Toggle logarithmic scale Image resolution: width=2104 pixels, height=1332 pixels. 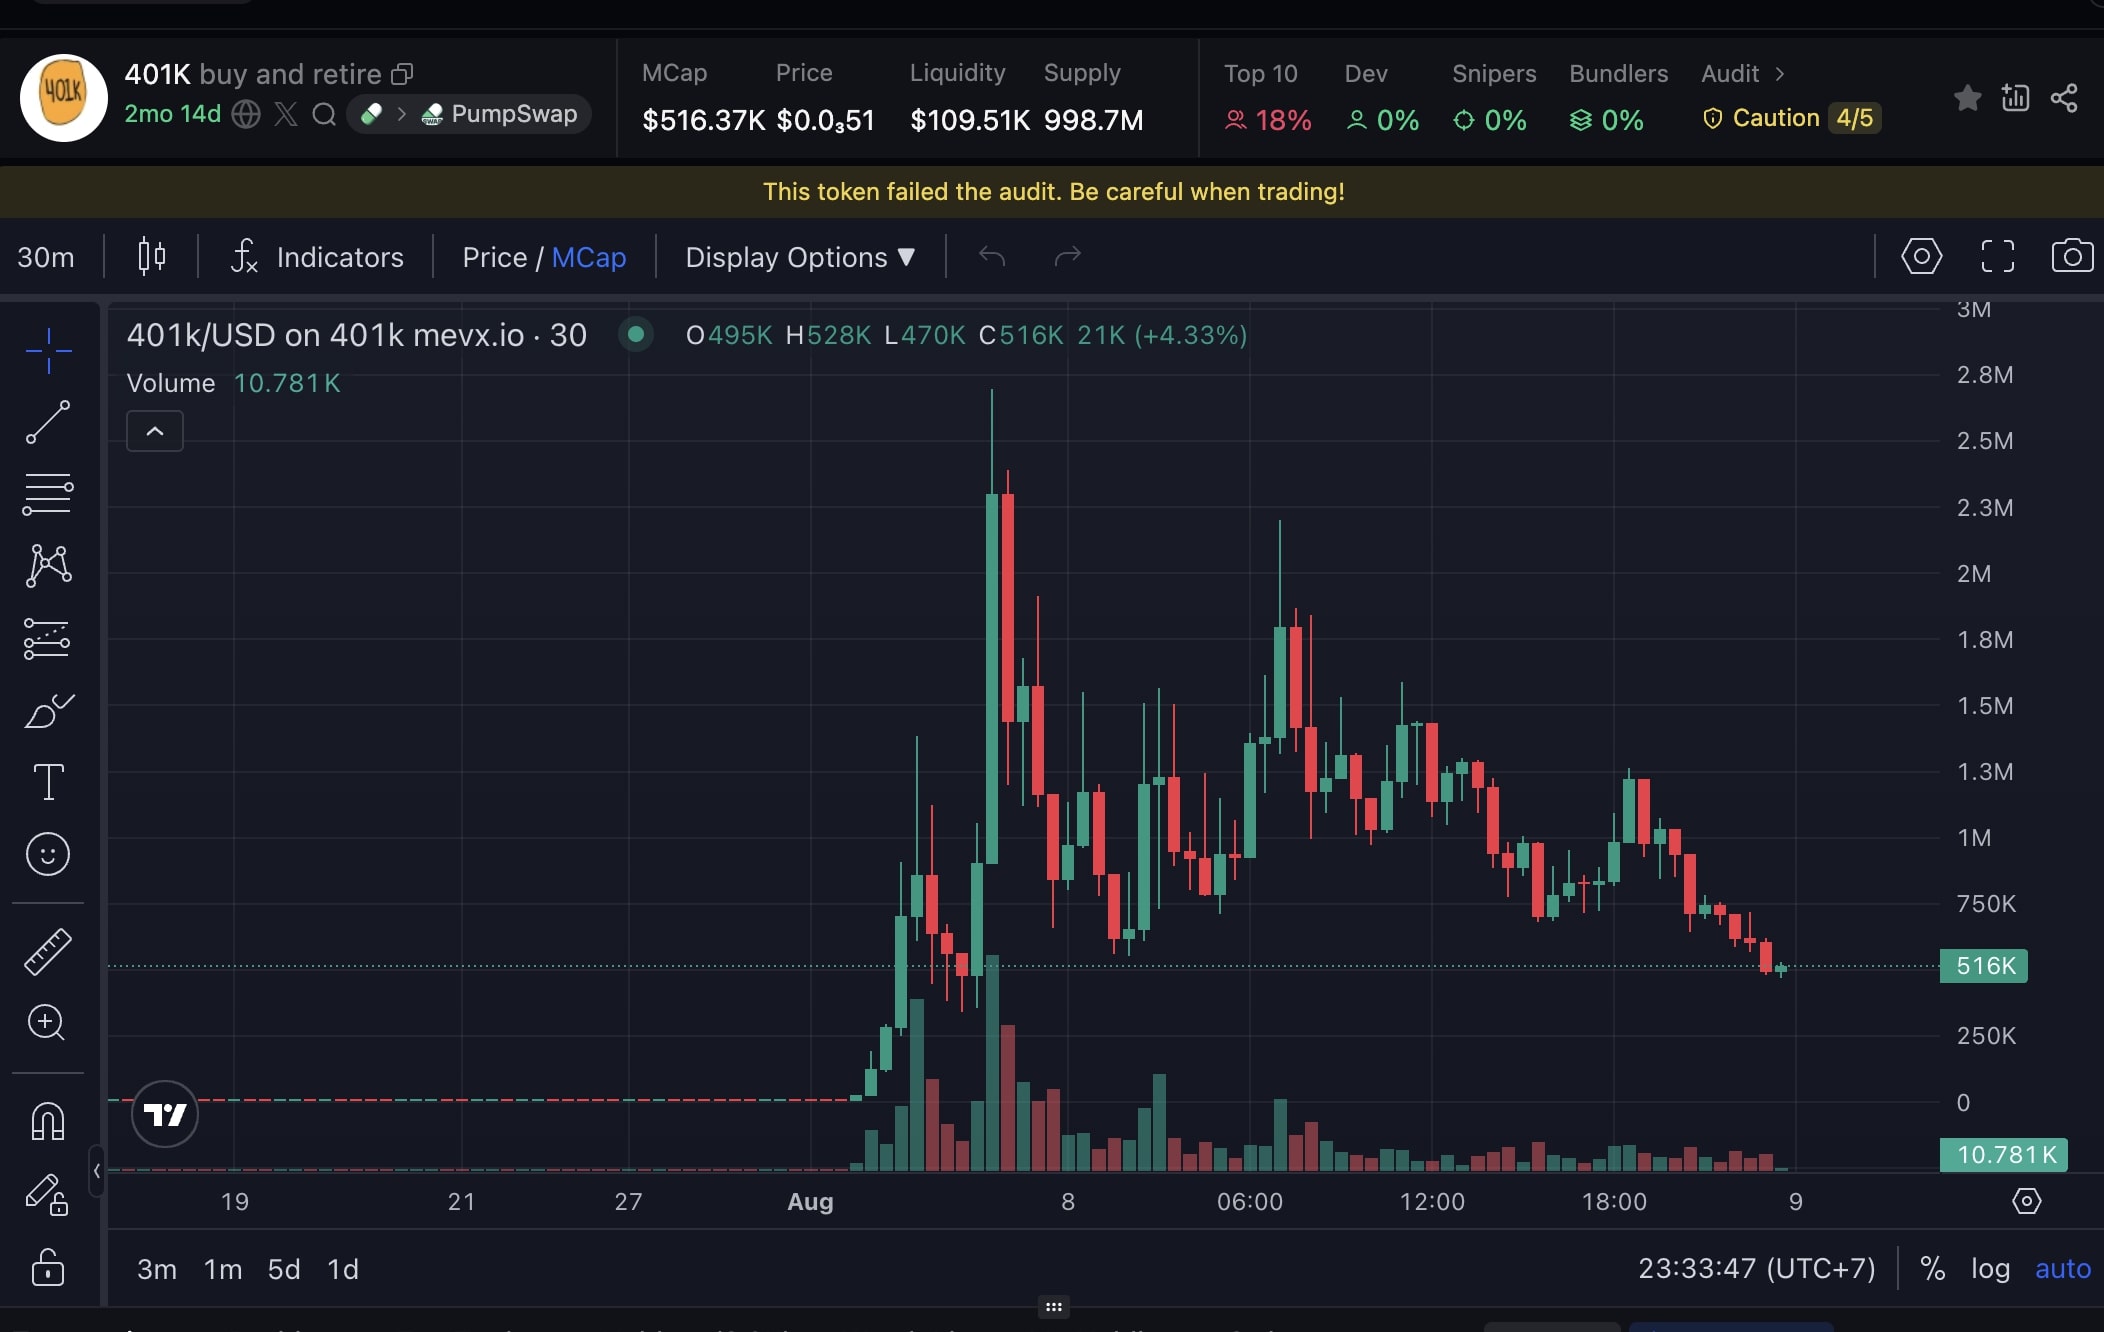click(1990, 1269)
